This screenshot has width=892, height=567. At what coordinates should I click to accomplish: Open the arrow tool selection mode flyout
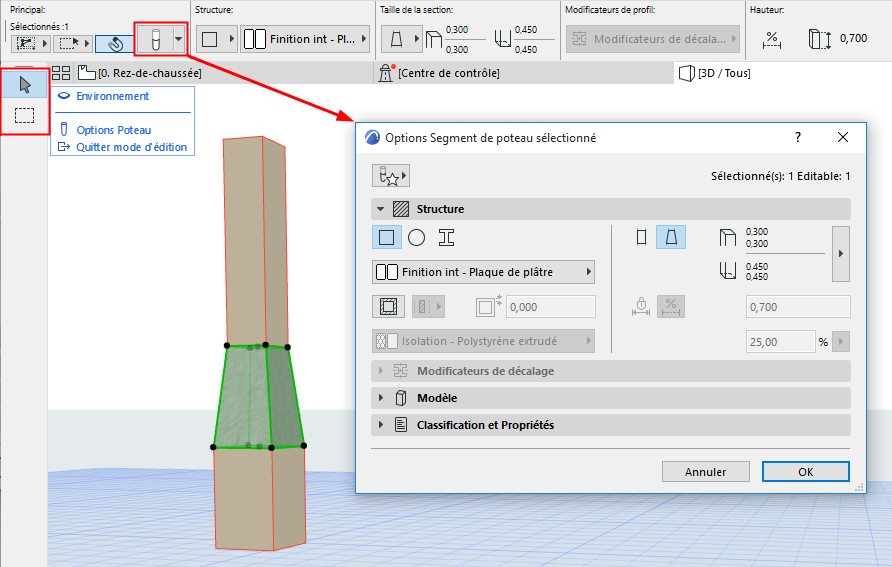coord(32,43)
